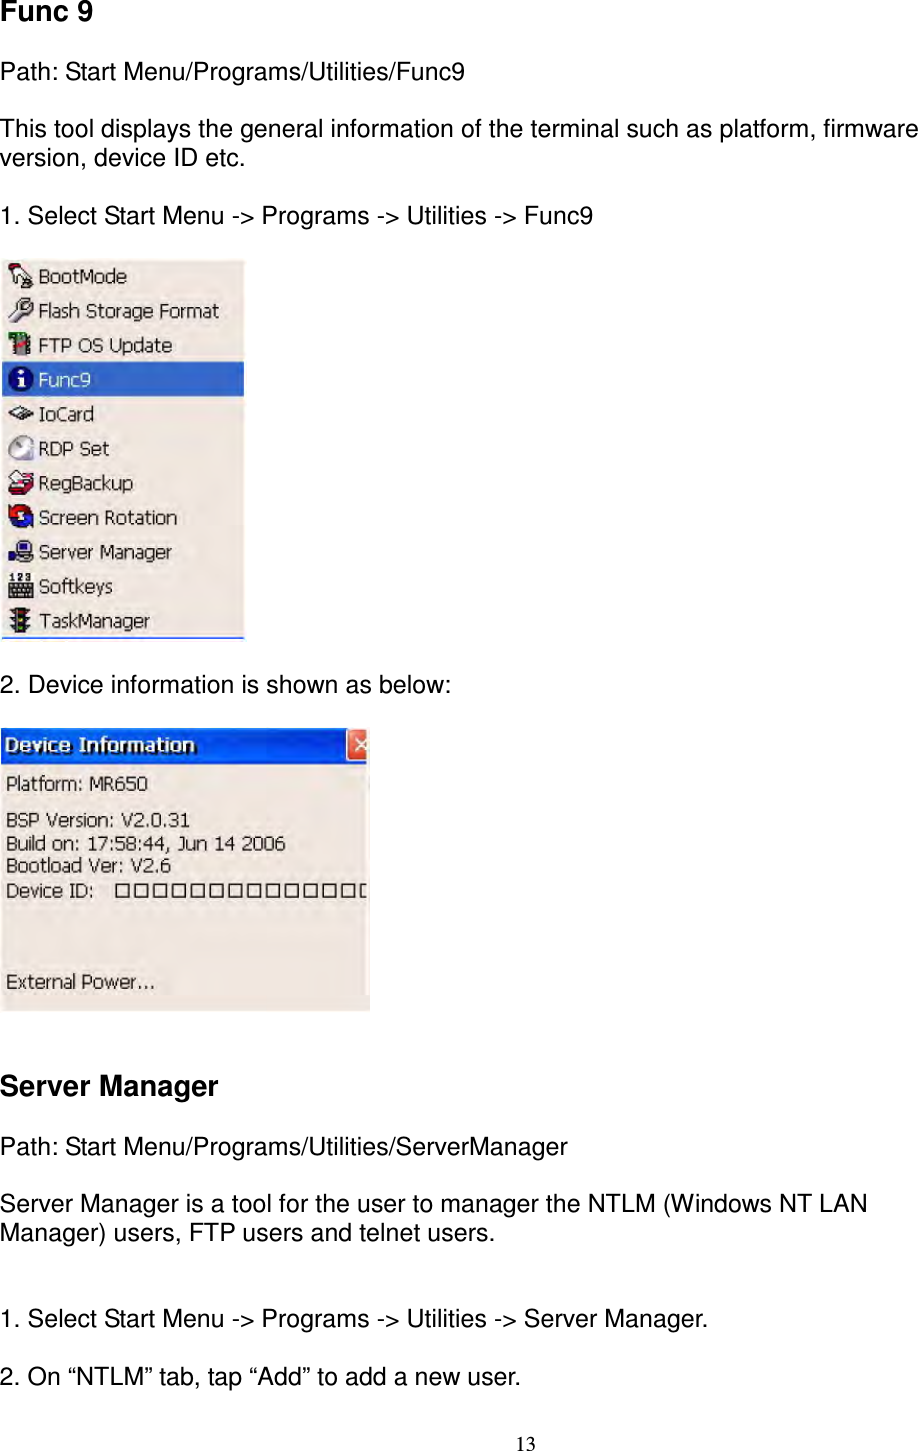Close the Device Information dialog
Screen dimensions: 918x1451
[359, 745]
